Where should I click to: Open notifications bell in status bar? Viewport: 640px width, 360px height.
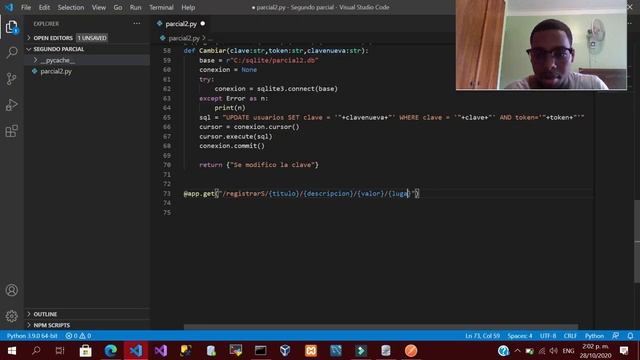click(630, 336)
